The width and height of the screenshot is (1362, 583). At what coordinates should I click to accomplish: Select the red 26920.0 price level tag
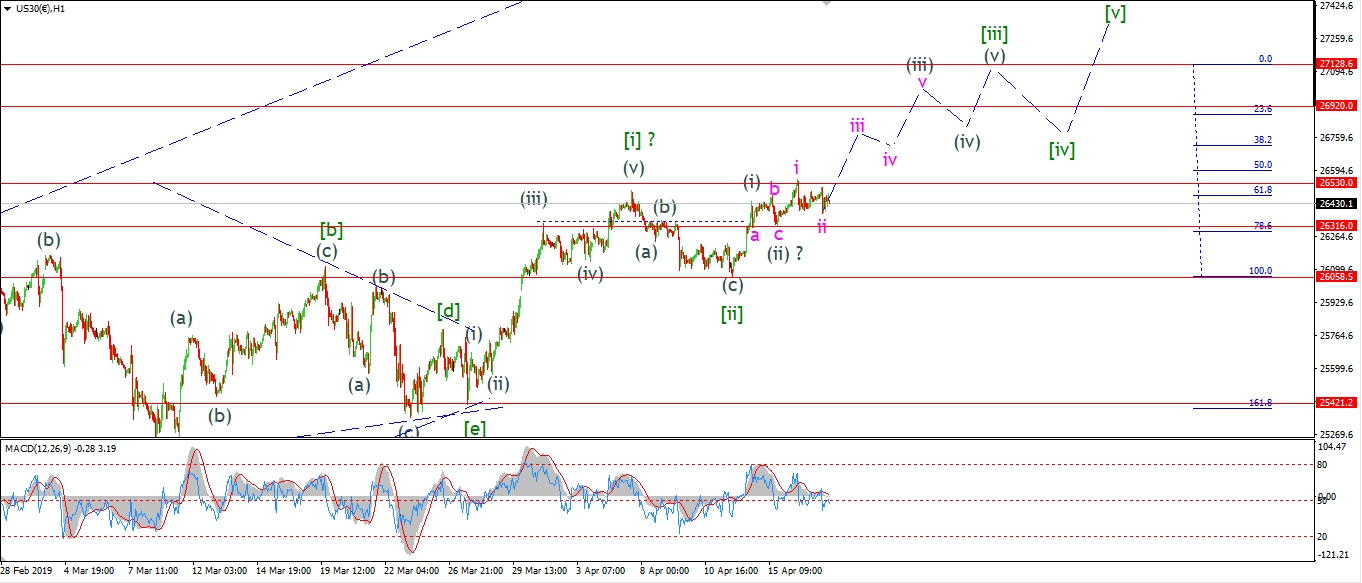click(x=1336, y=105)
